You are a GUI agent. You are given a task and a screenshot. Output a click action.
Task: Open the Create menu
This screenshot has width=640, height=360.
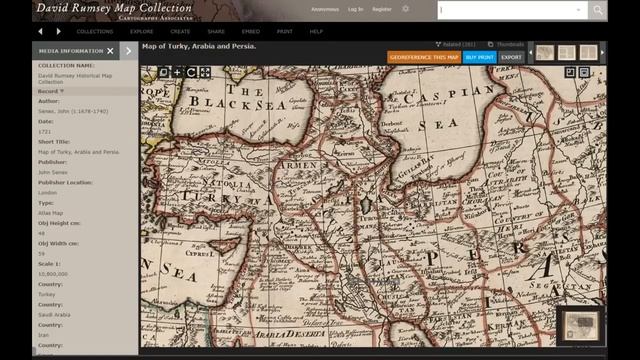click(x=180, y=31)
